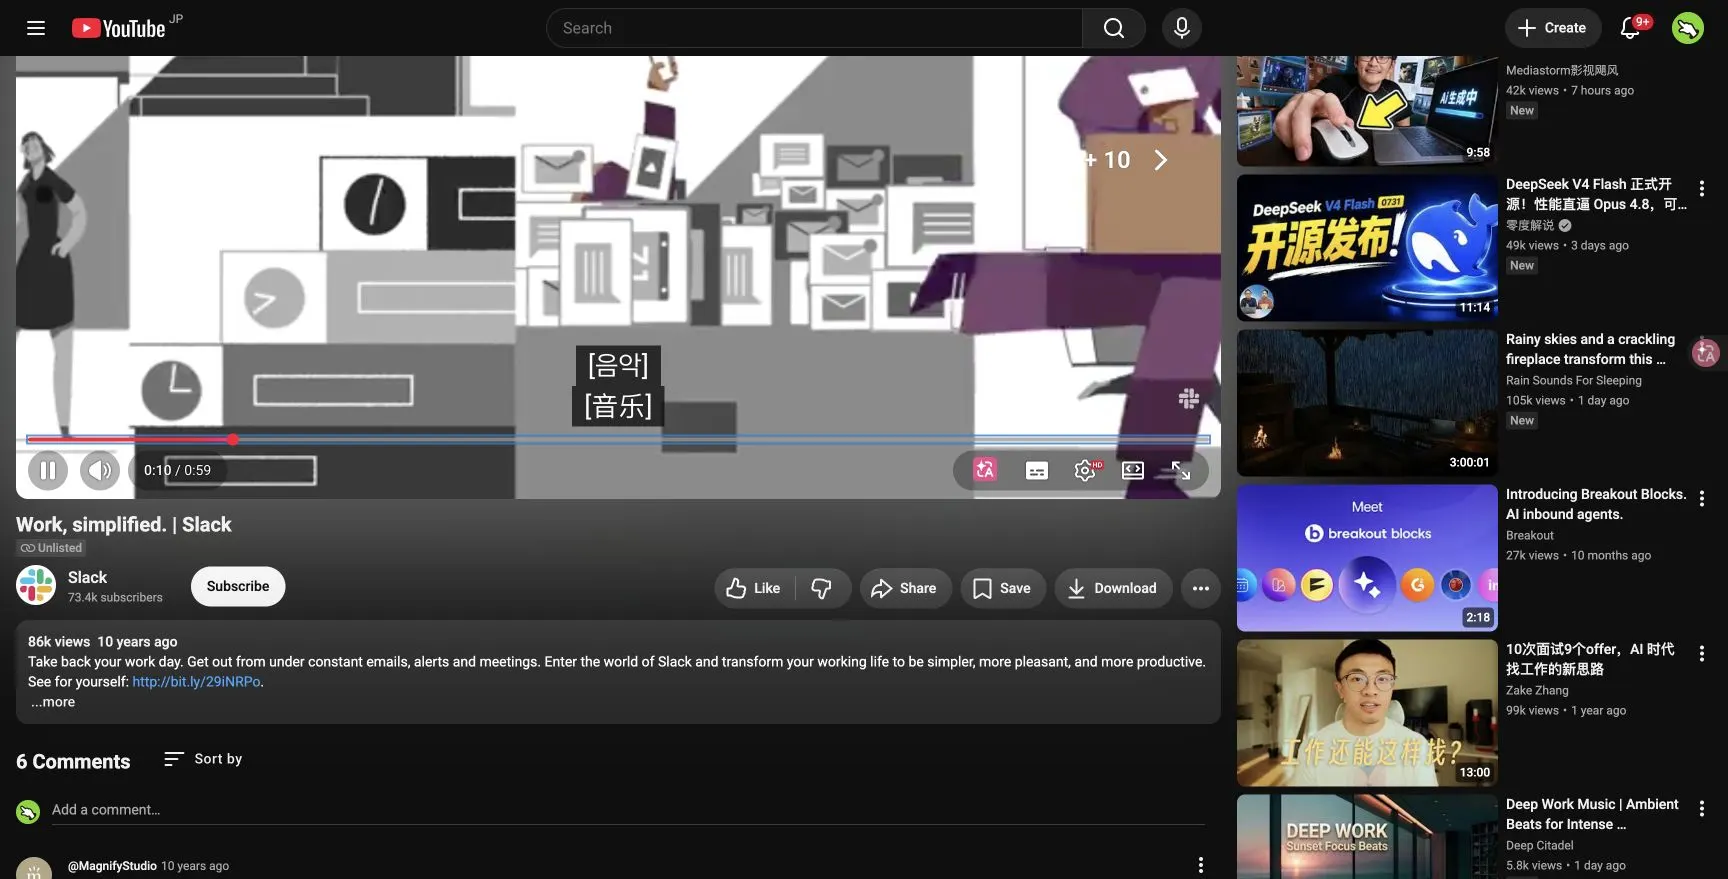Image resolution: width=1728 pixels, height=879 pixels.
Task: Expand description with ...more
Action: coord(52,702)
